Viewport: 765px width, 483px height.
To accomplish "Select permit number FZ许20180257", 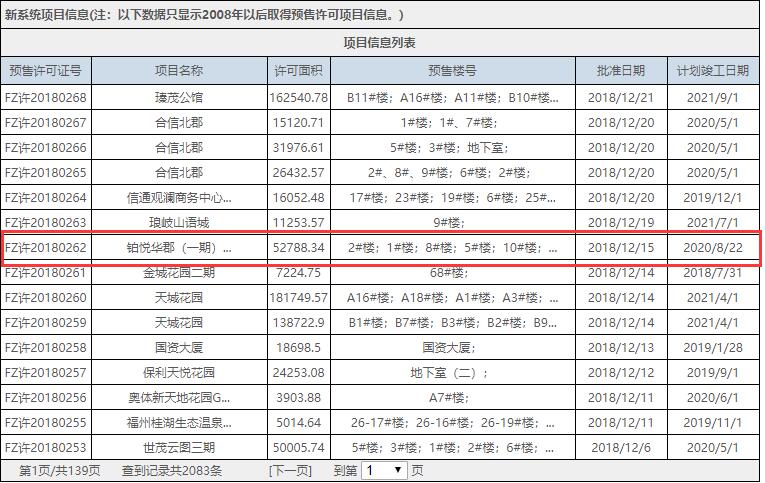I will click(x=45, y=373).
